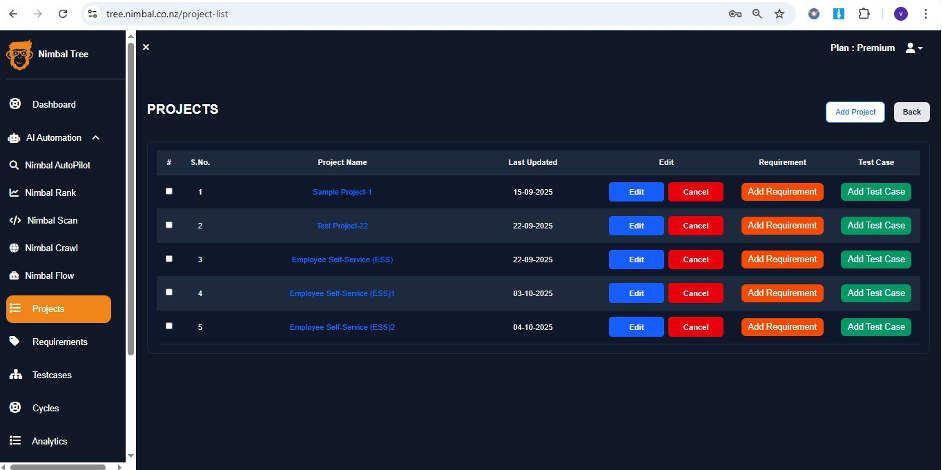Click the browser forward arrow
This screenshot has height=470, width=942.
38,14
